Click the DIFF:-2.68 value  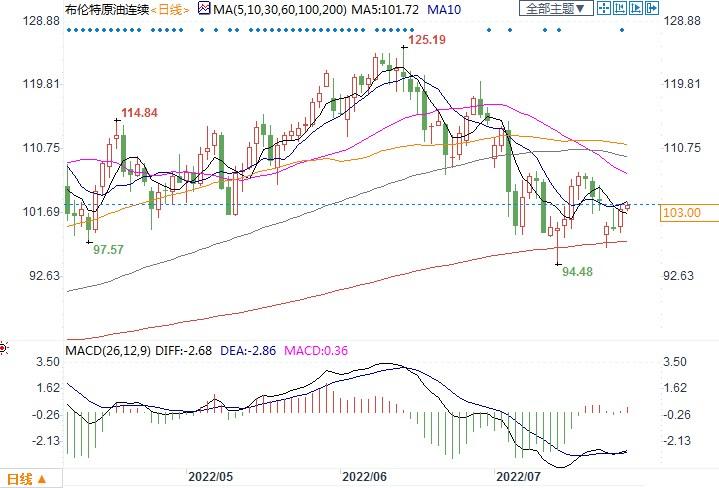point(184,351)
